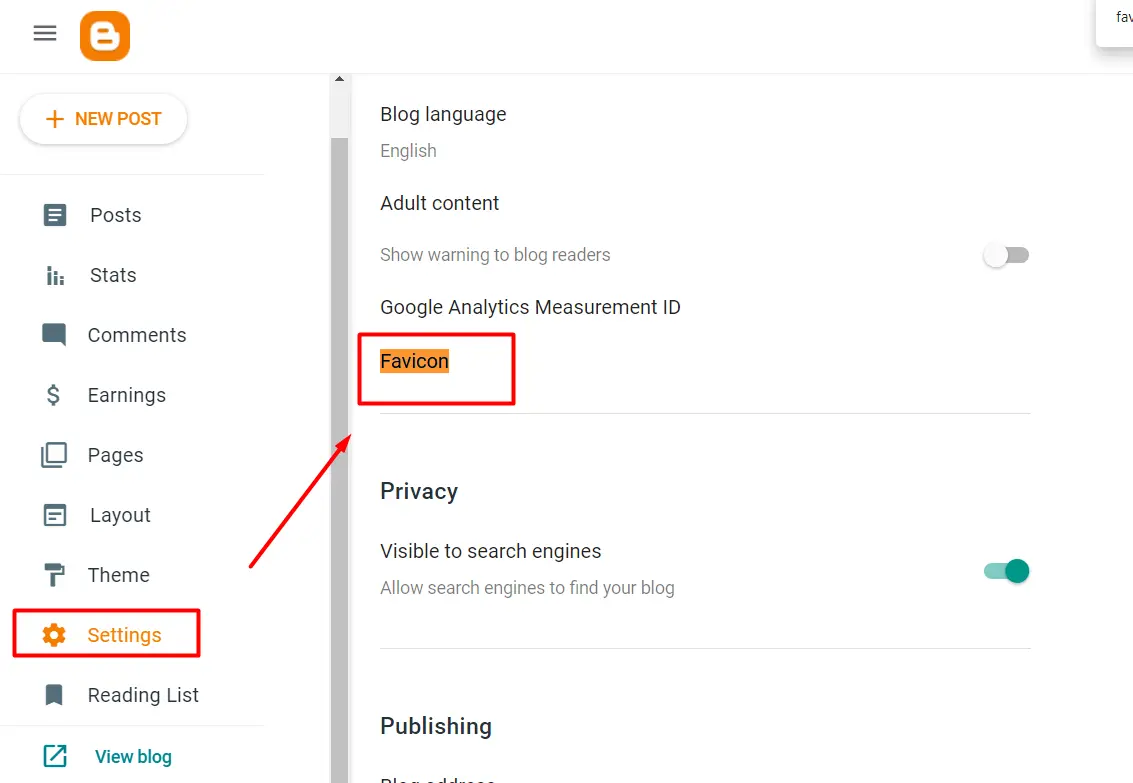The width and height of the screenshot is (1133, 783).
Task: Select Pages in the sidebar
Action: coord(116,455)
